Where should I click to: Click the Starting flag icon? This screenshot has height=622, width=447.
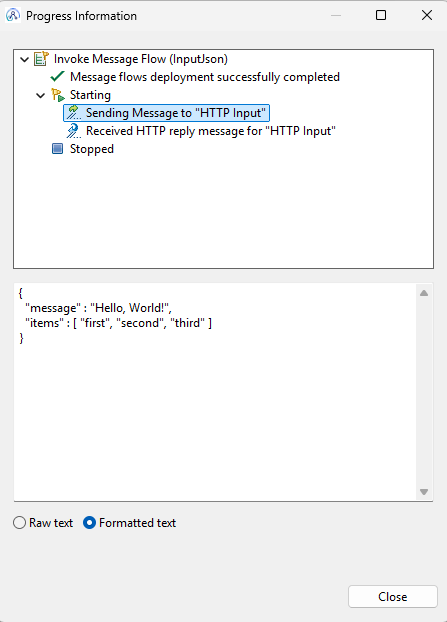click(x=58, y=95)
